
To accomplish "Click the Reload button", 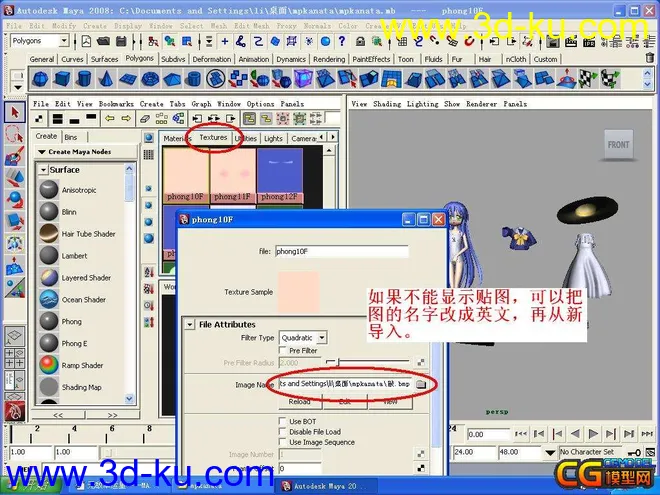I will click(300, 402).
